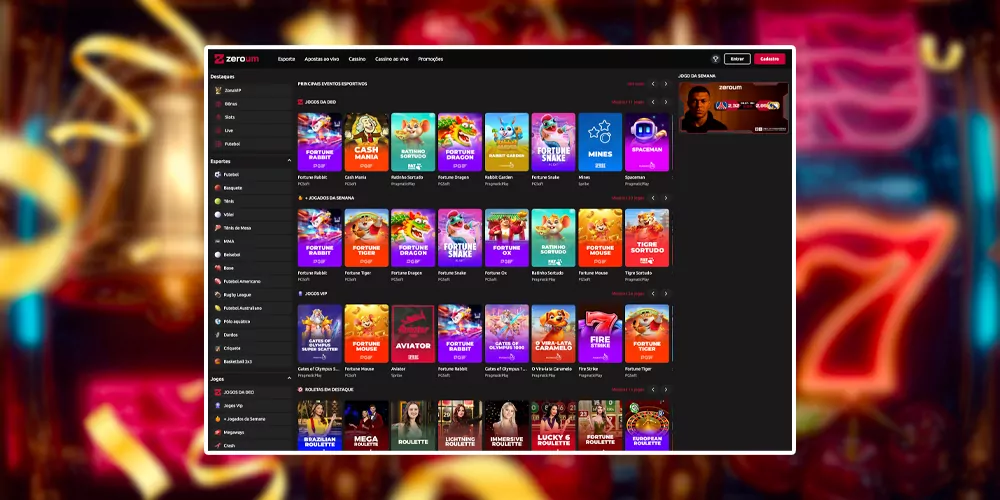This screenshot has width=1000, height=500.
Task: Collapse the Esportes sidebar section
Action: pyautogui.click(x=289, y=161)
